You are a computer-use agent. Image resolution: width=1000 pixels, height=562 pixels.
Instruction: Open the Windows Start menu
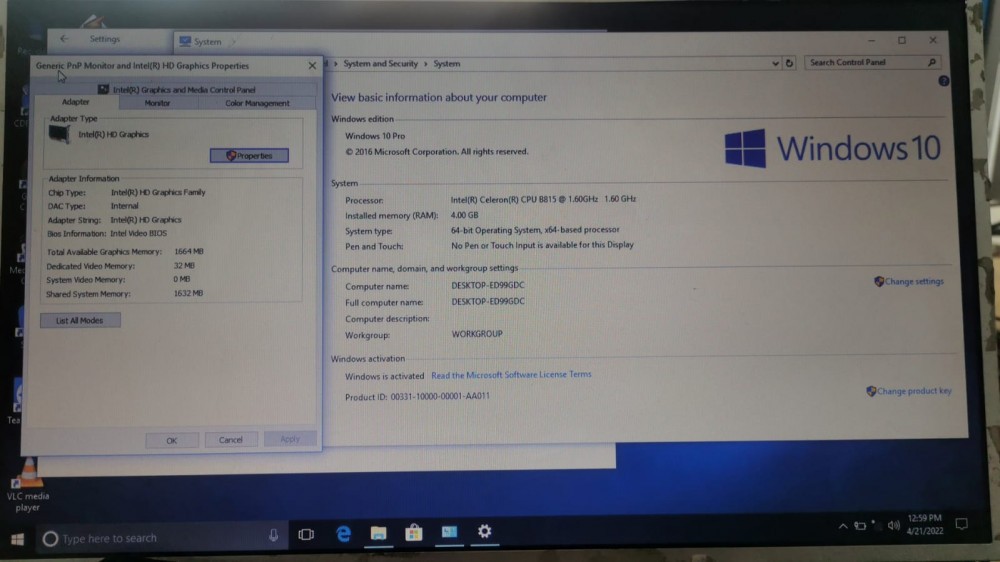(17, 539)
